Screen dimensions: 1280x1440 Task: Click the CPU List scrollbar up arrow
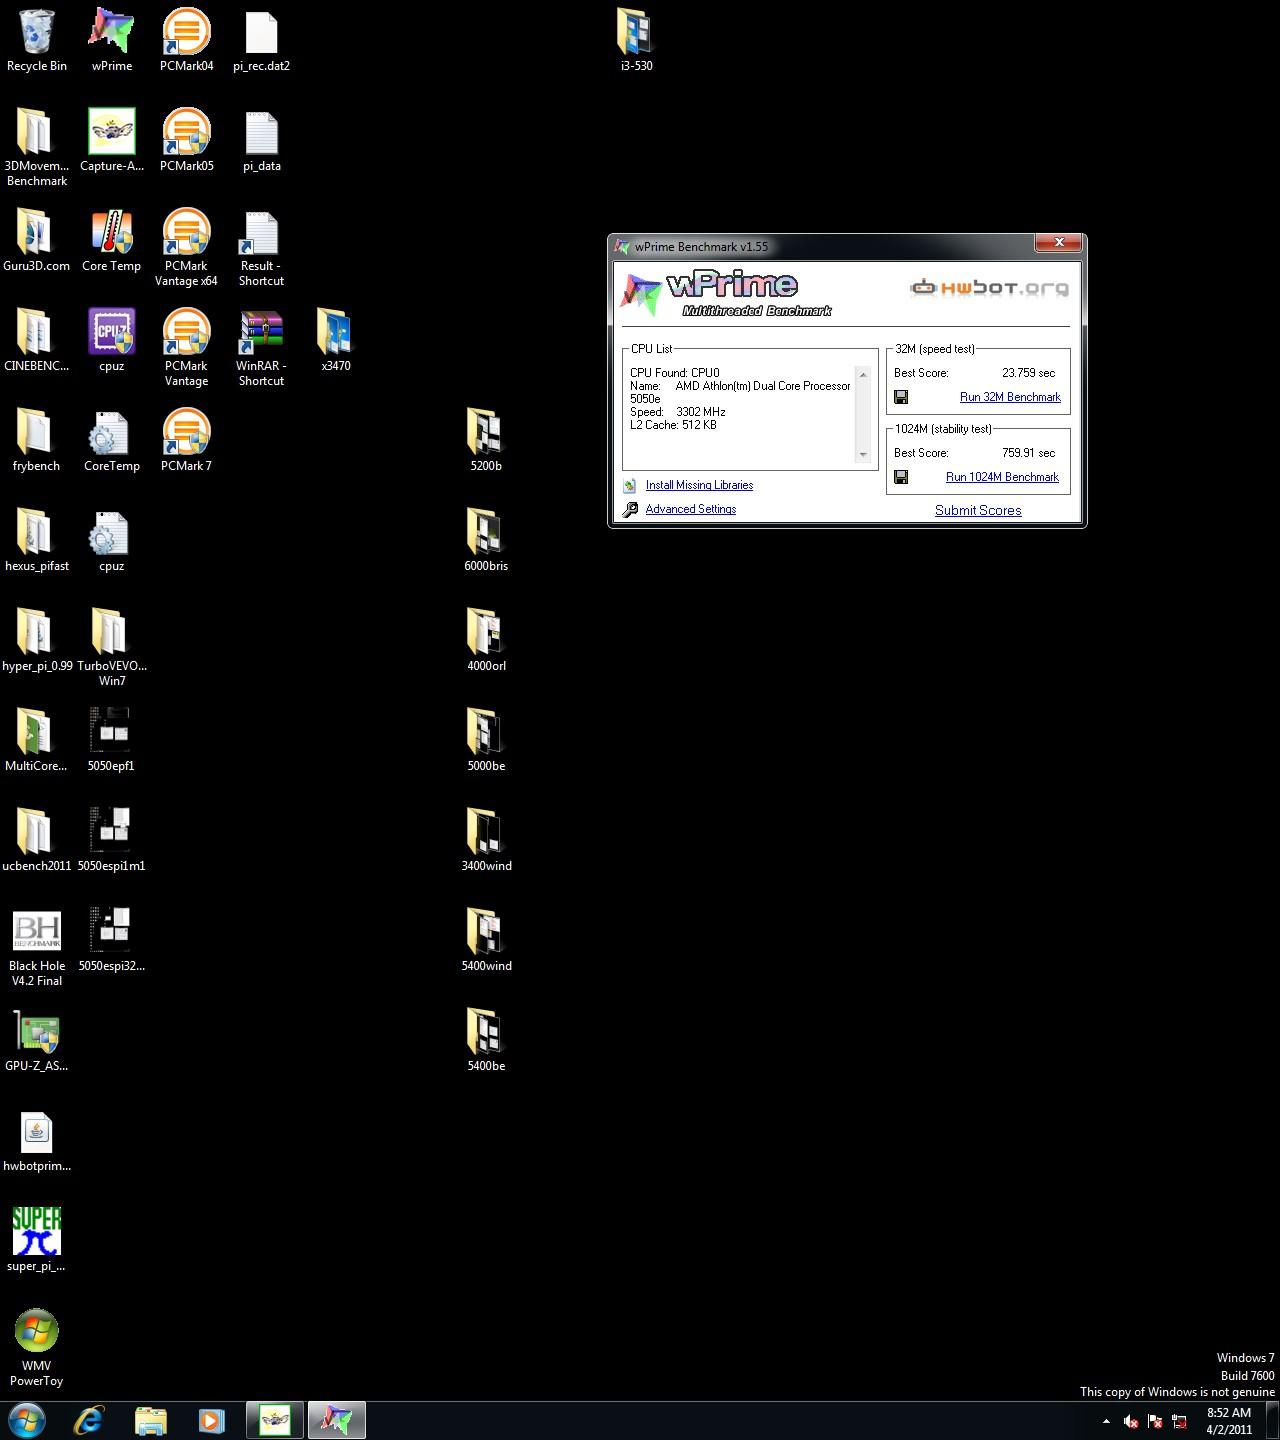(863, 375)
